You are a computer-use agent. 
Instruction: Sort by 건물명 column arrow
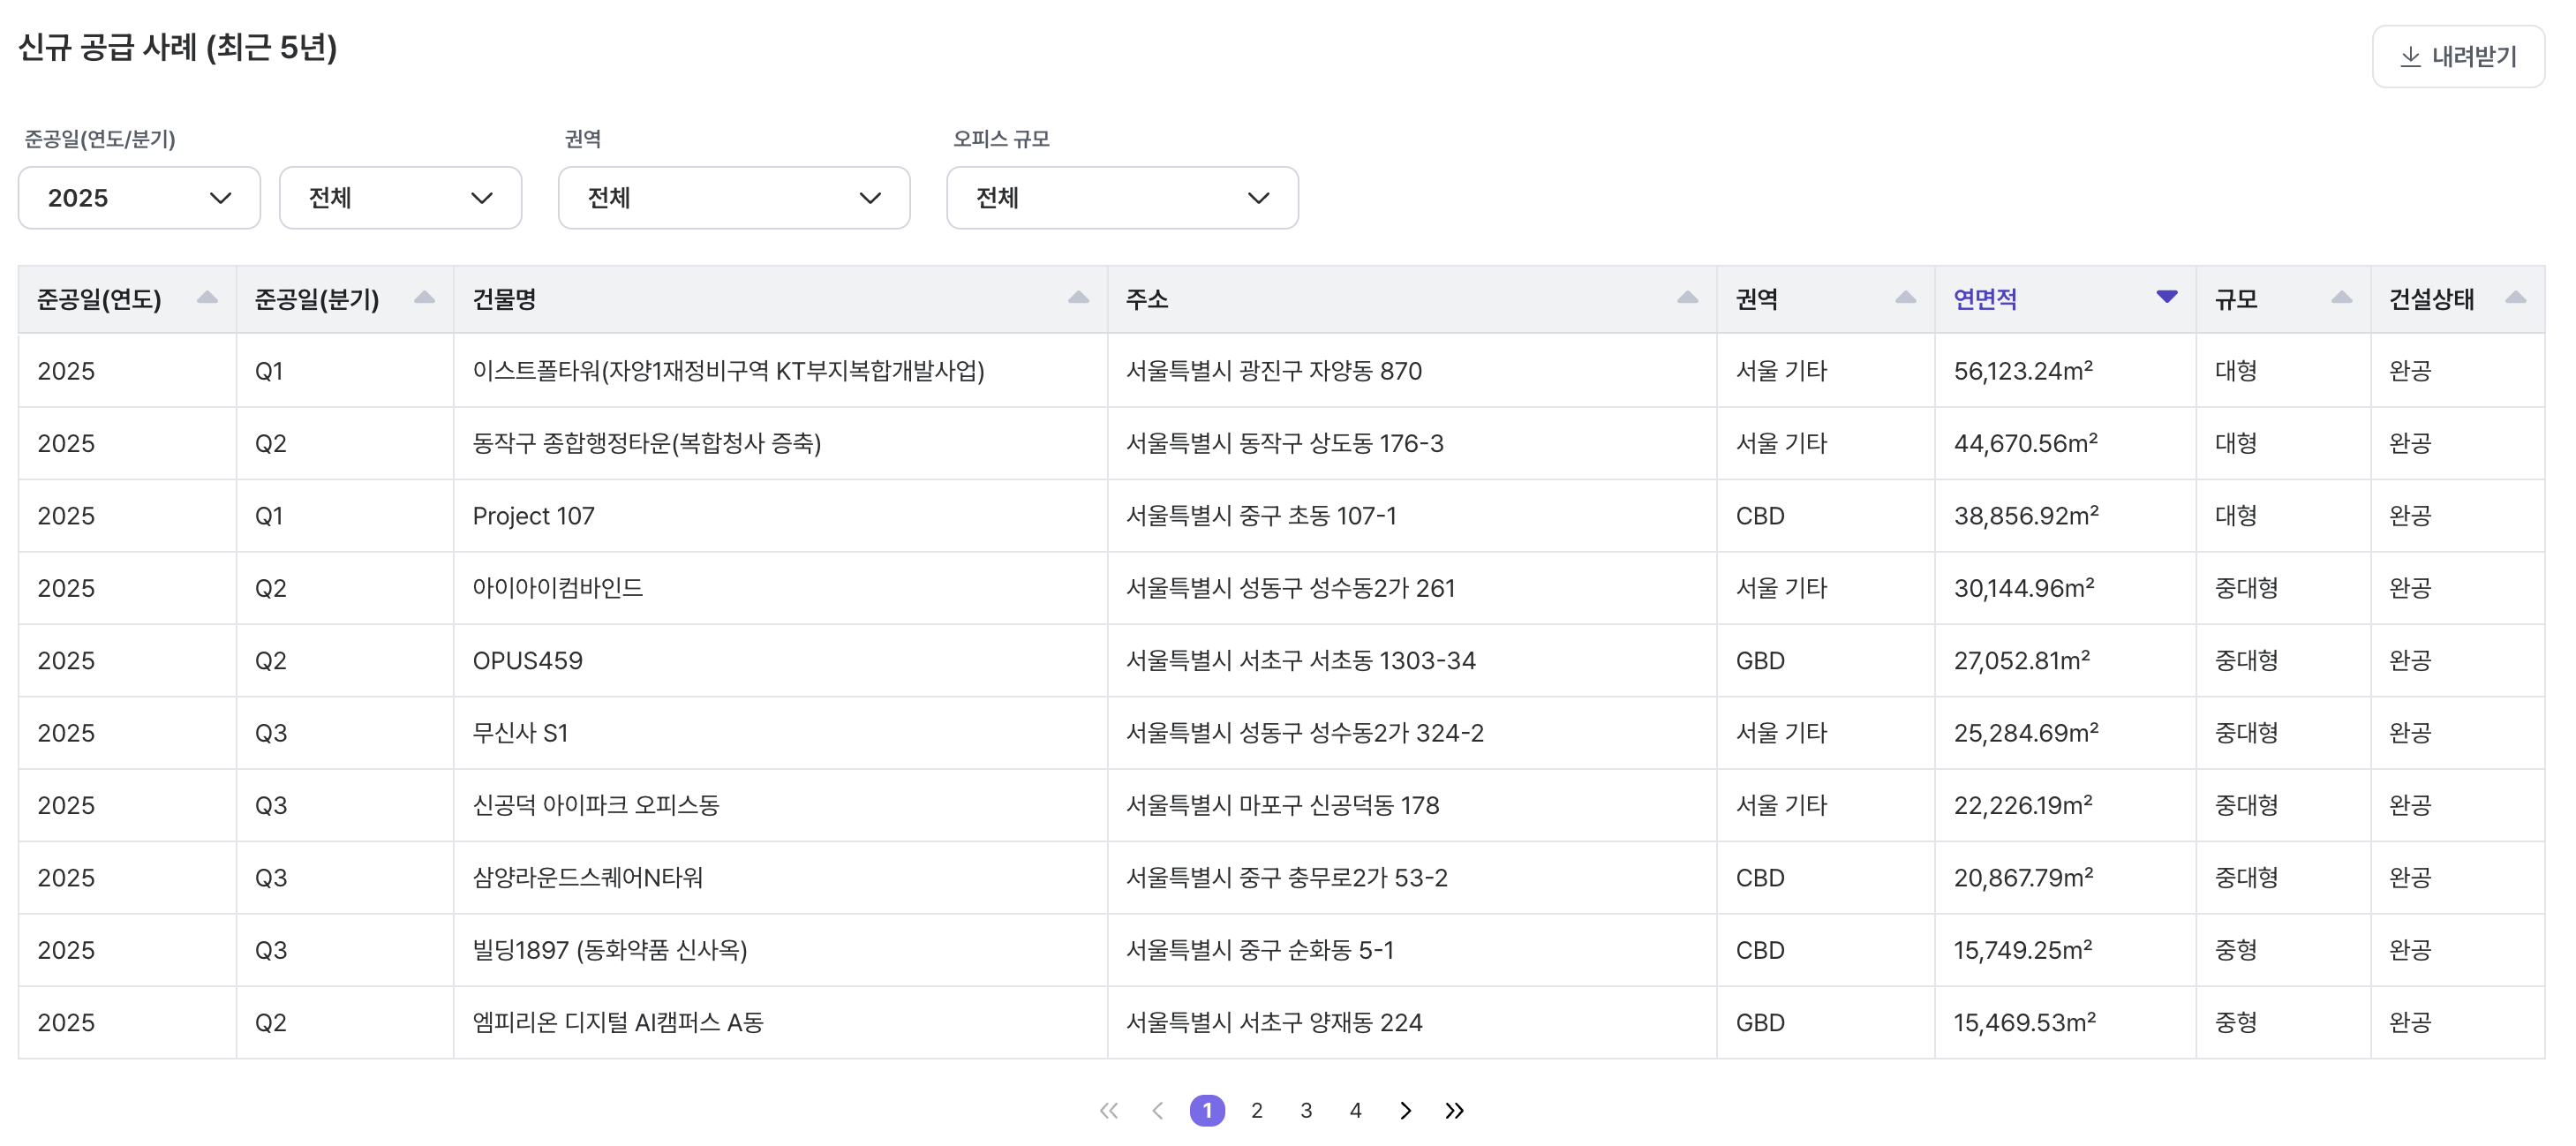1078,298
